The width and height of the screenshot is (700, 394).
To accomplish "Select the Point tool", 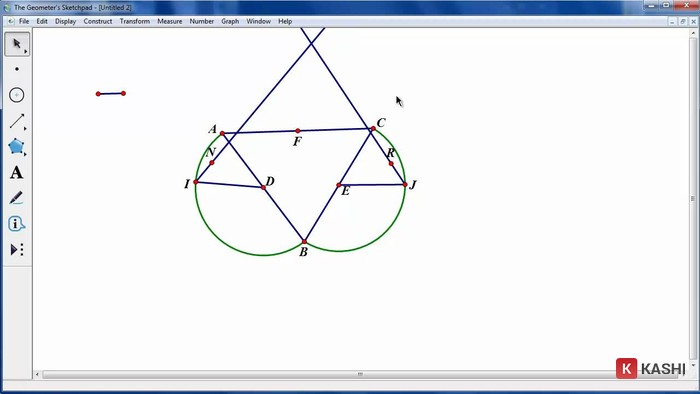I will pos(17,69).
